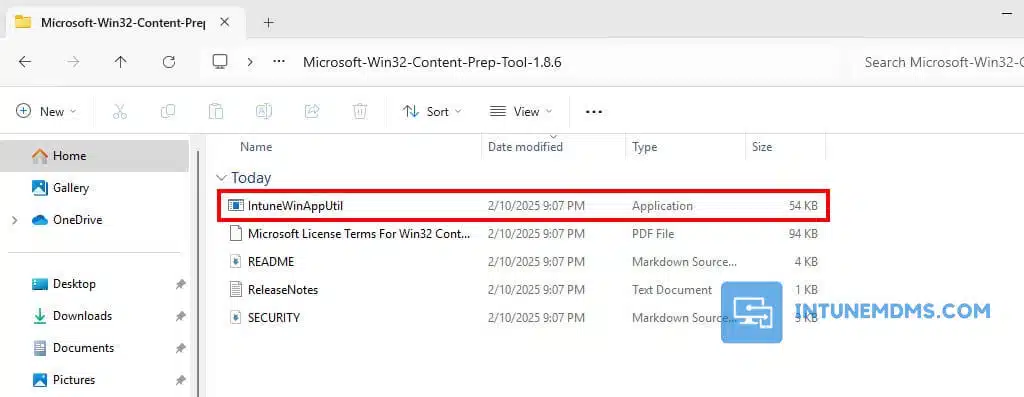Click the Application type cell
The image size is (1024, 397).
[662, 206]
